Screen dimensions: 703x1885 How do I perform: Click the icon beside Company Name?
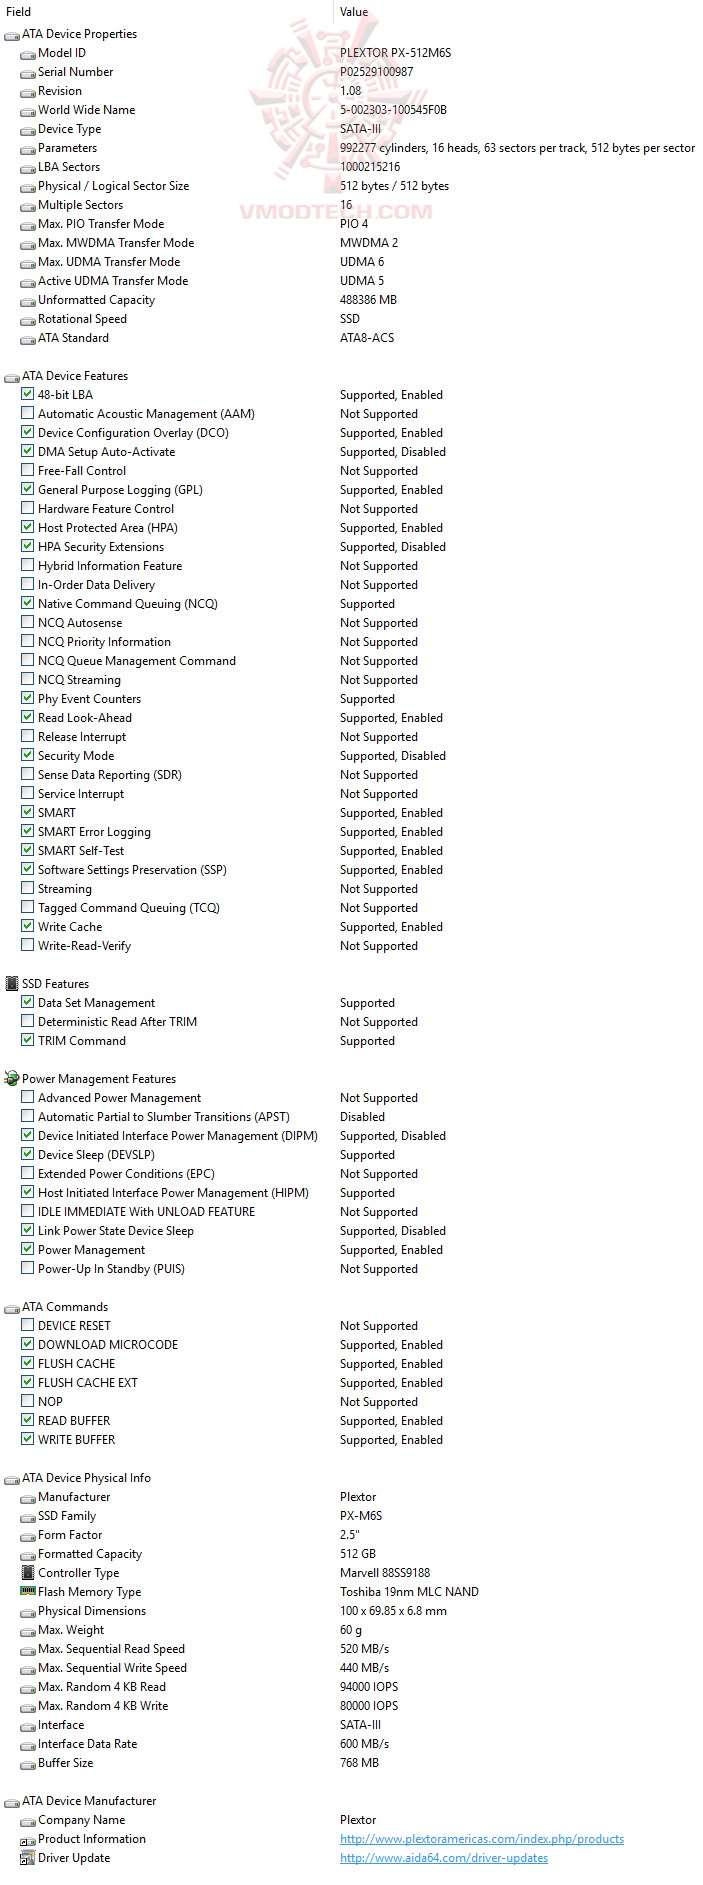(x=28, y=1821)
